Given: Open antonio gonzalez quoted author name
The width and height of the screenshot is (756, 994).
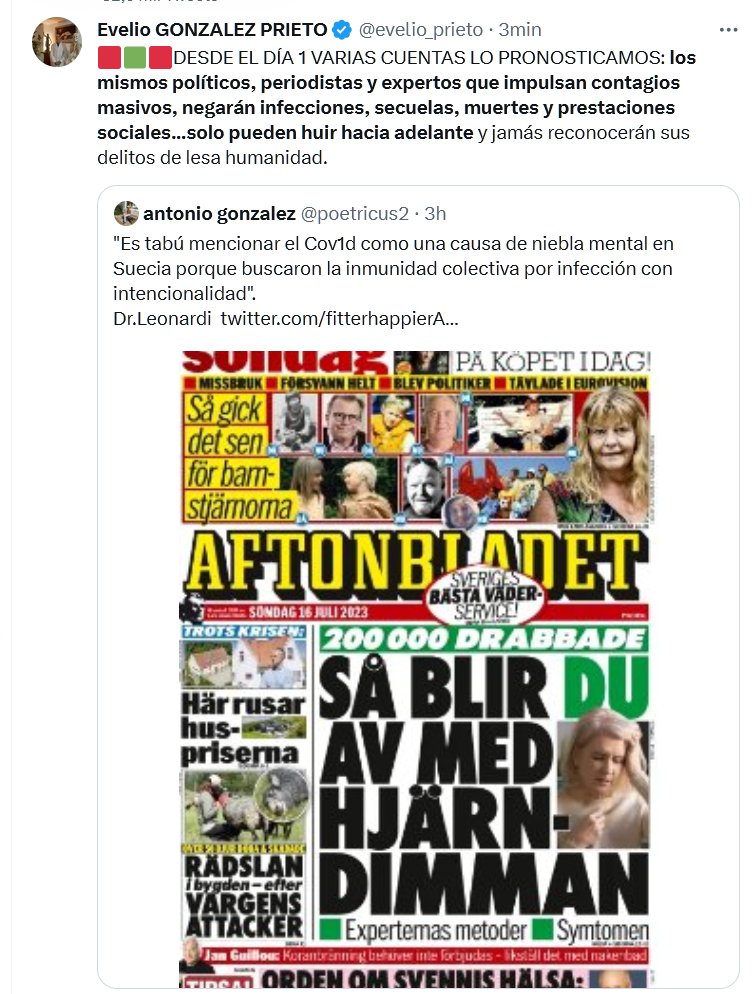Looking at the screenshot, I should 219,214.
